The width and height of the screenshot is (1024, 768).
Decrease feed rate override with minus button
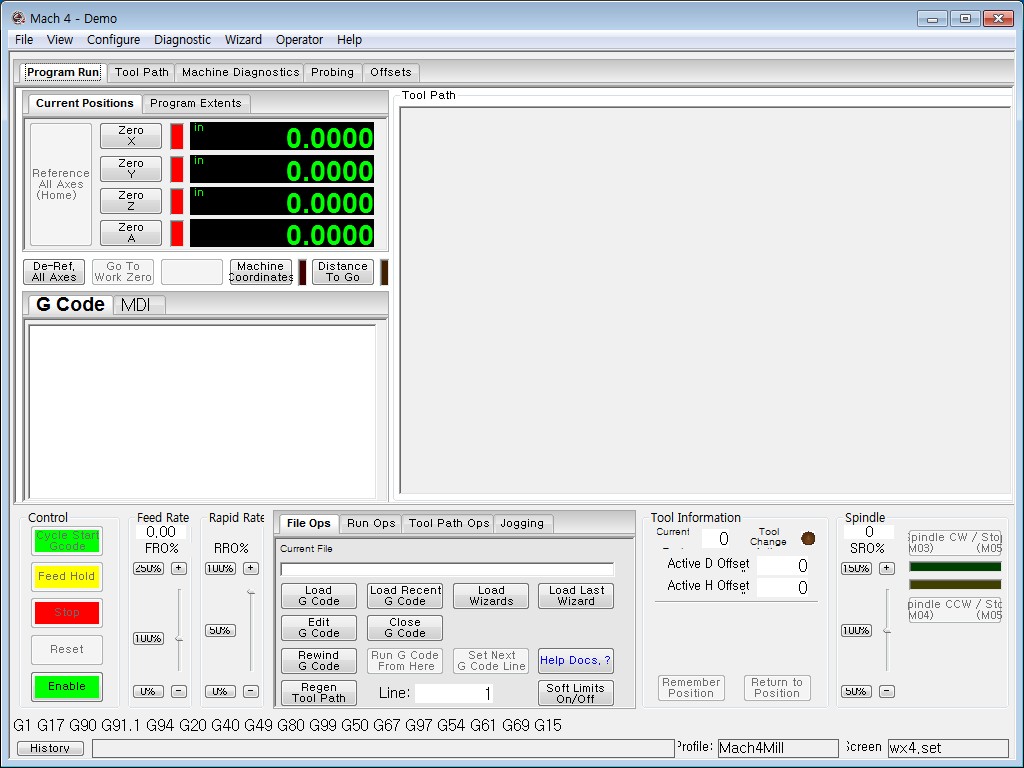click(179, 691)
